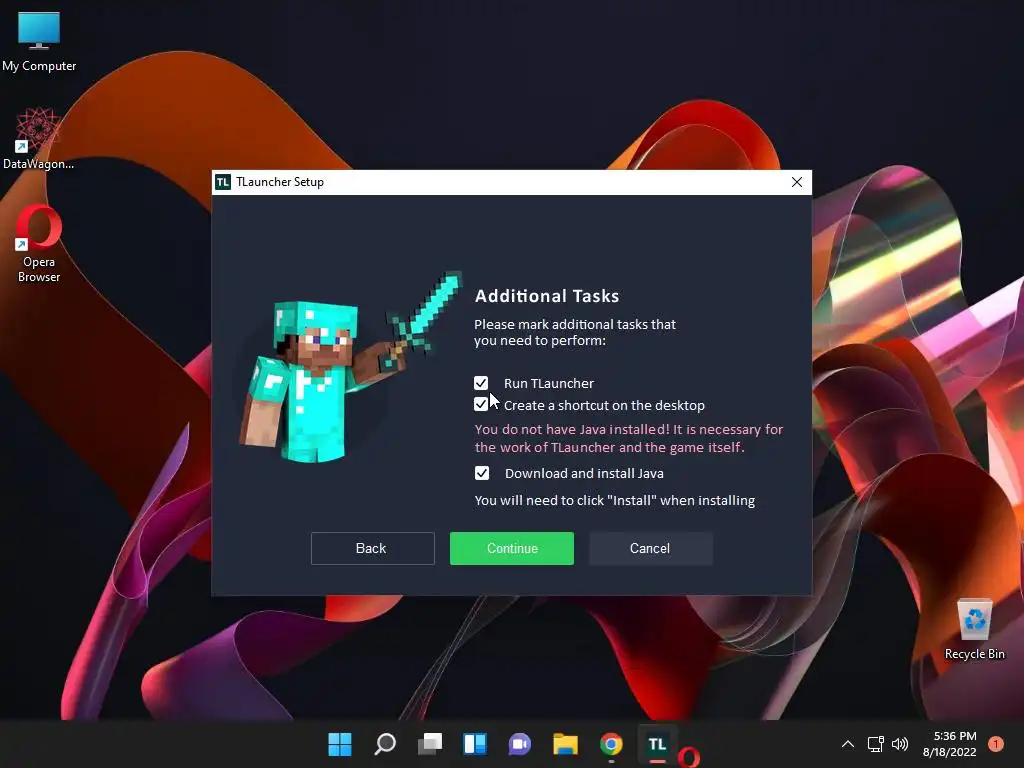Cancel the TLauncher setup
The image size is (1024, 768).
pyautogui.click(x=650, y=549)
